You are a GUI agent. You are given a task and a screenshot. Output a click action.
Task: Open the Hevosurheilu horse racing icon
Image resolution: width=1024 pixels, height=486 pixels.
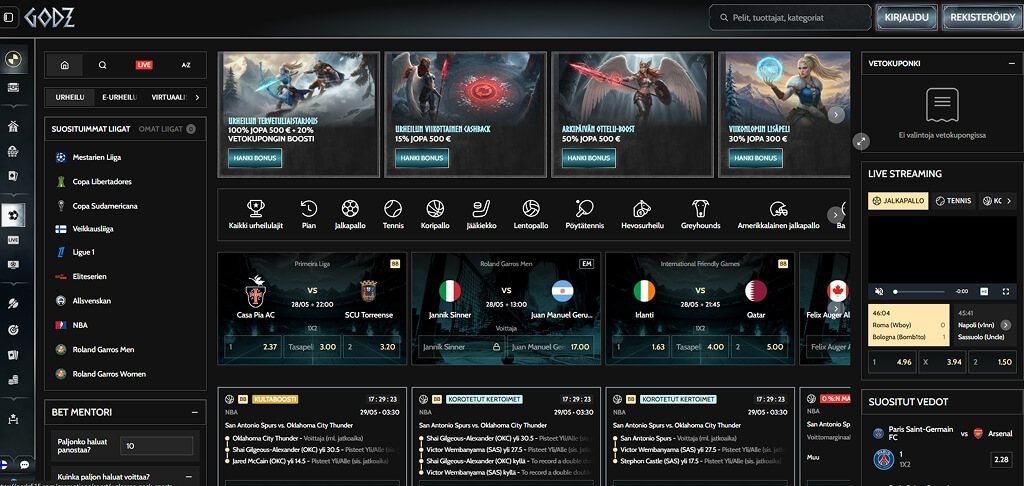pos(642,209)
